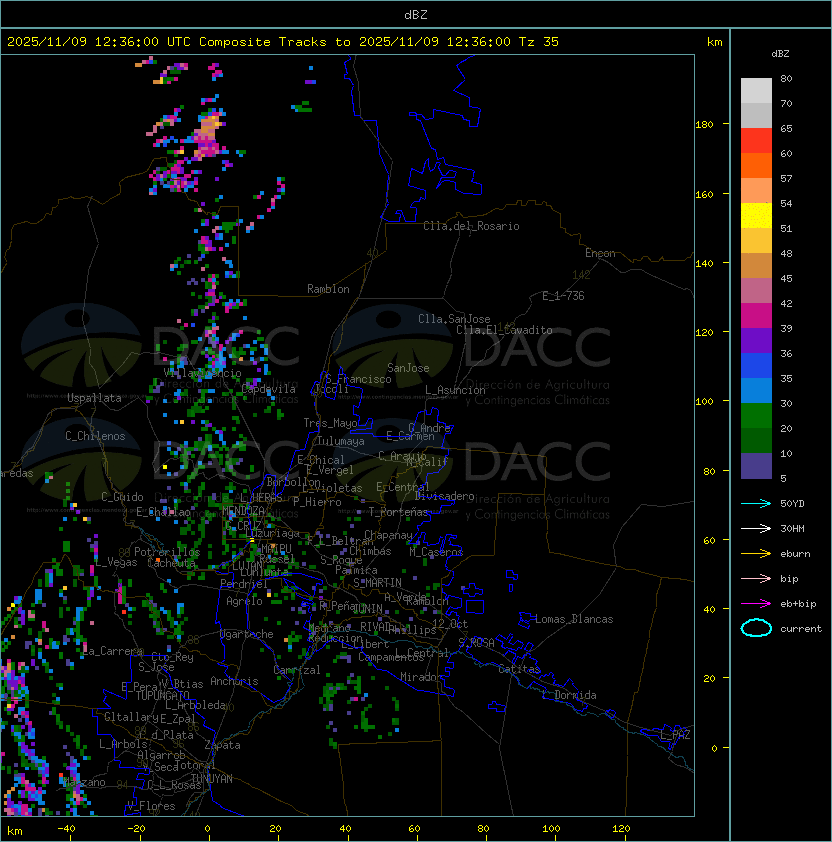The width and height of the screenshot is (832, 842).
Task: Click the 'Encon' map label
Action: click(600, 253)
